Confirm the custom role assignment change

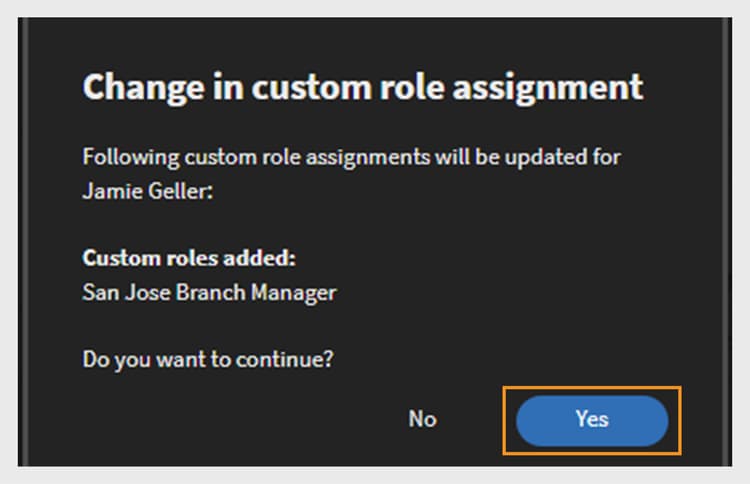tap(592, 419)
